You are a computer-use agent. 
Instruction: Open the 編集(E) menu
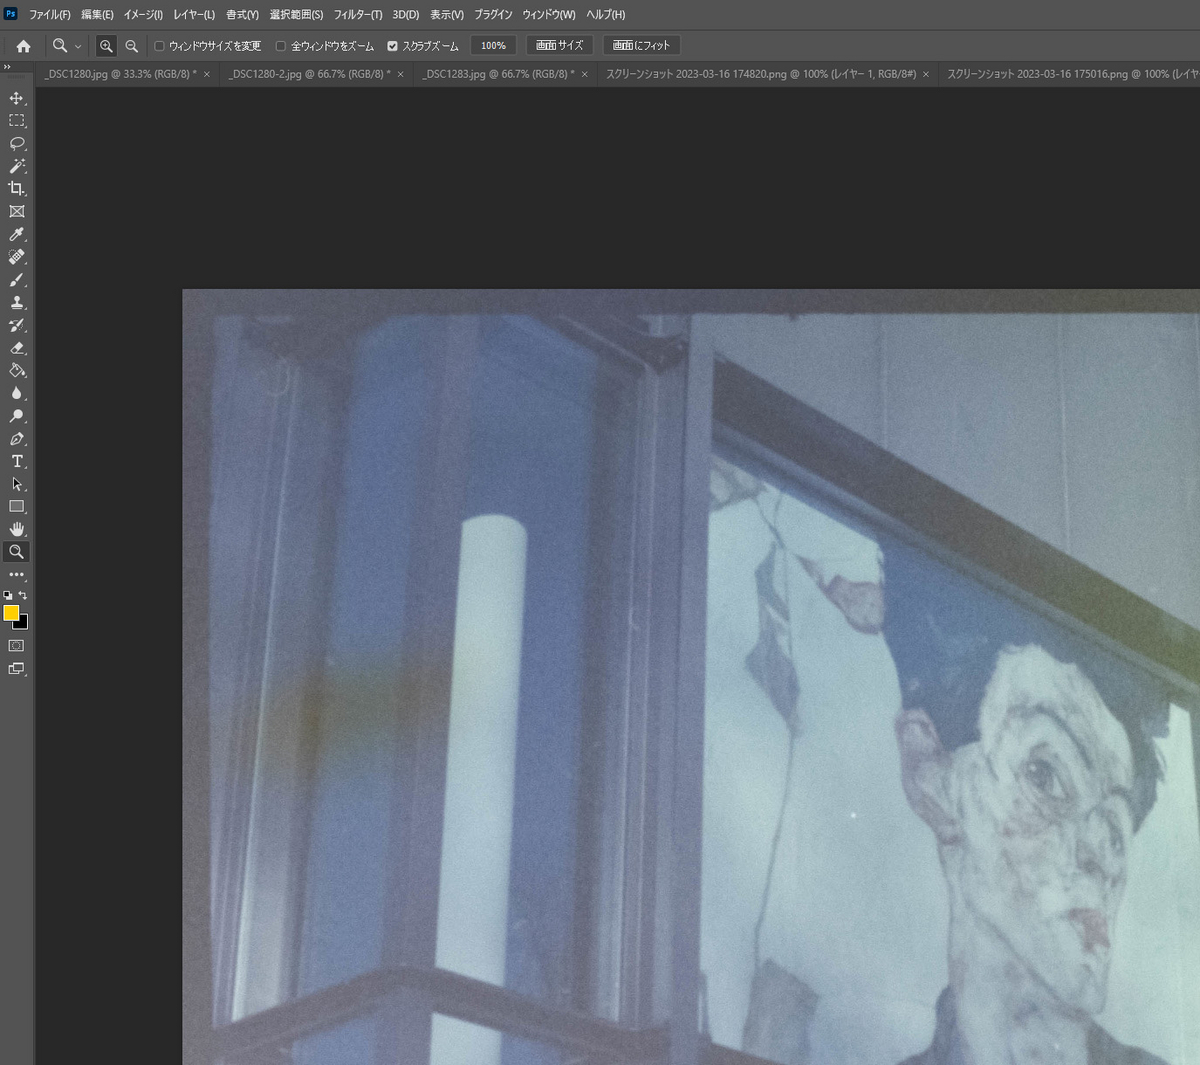pyautogui.click(x=97, y=15)
